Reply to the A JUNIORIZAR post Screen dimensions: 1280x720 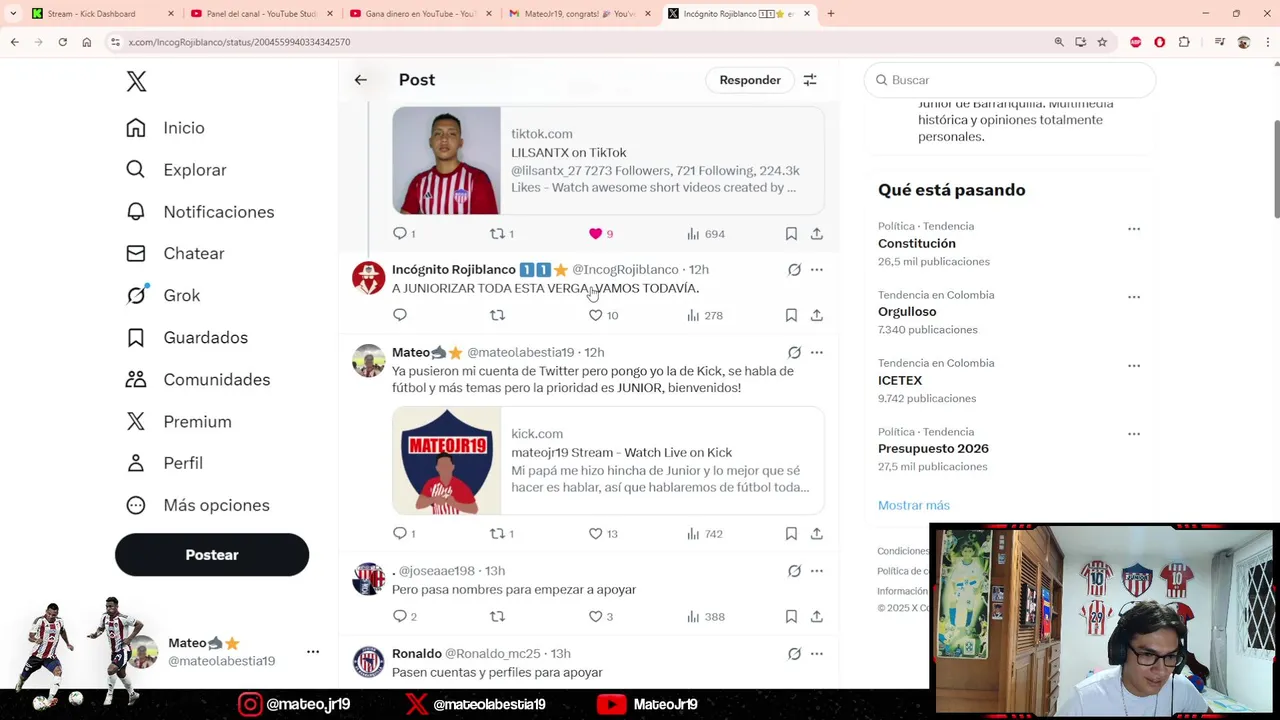tap(400, 316)
